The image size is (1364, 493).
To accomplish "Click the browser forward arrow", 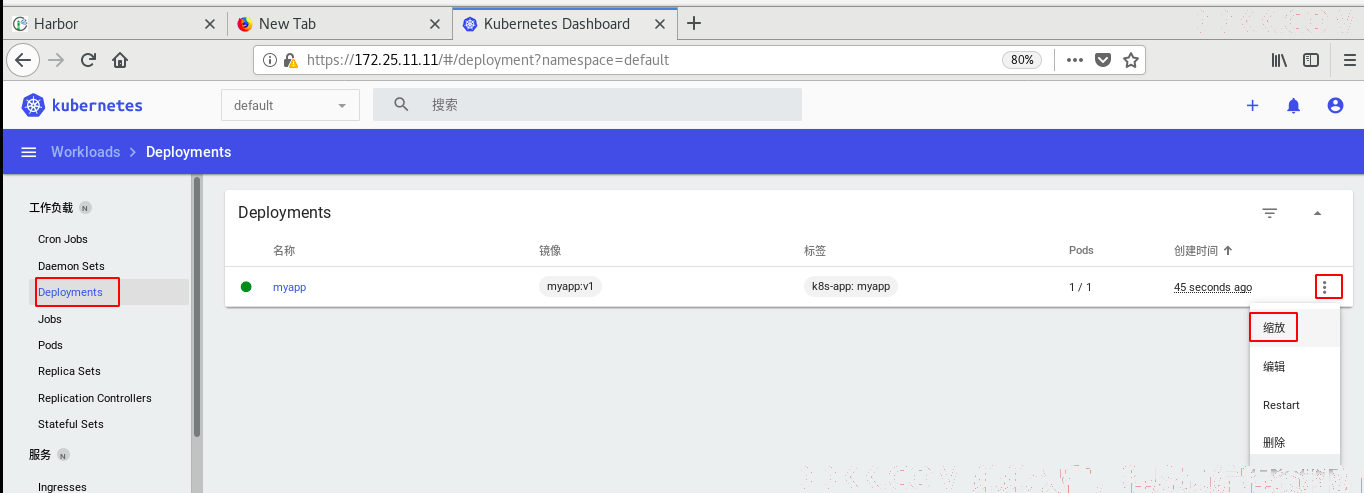I will (x=56, y=60).
